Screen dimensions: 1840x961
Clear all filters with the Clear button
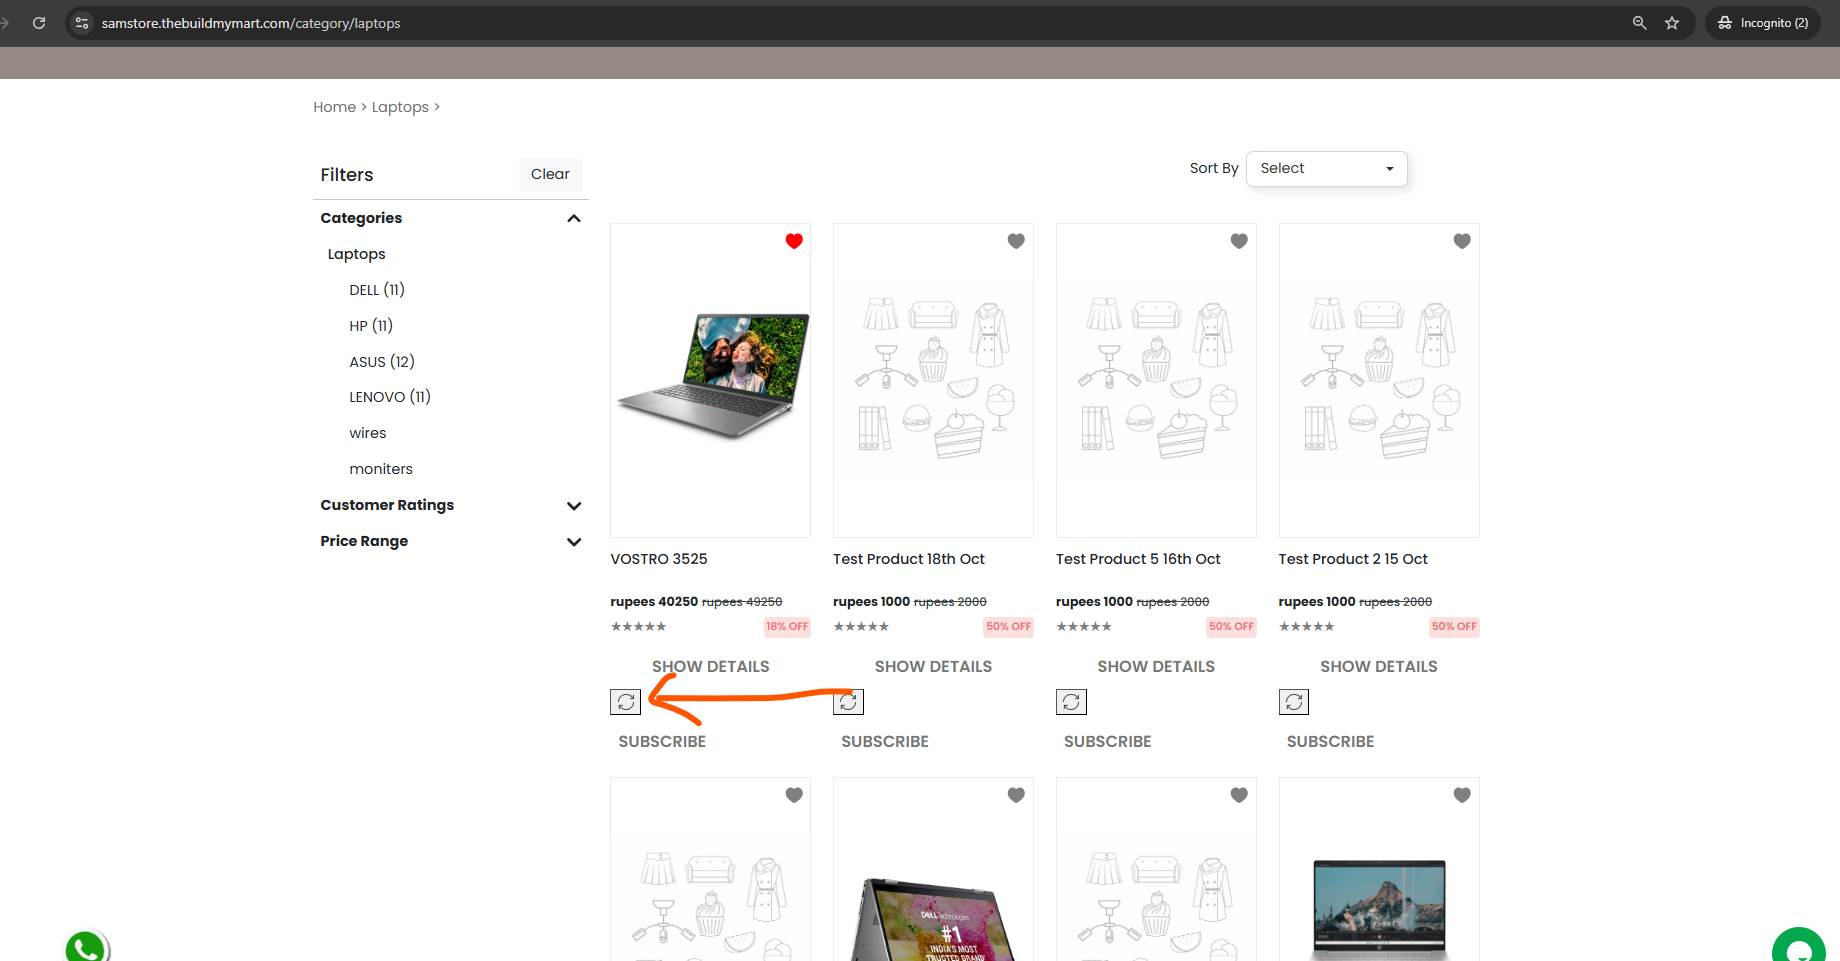550,174
